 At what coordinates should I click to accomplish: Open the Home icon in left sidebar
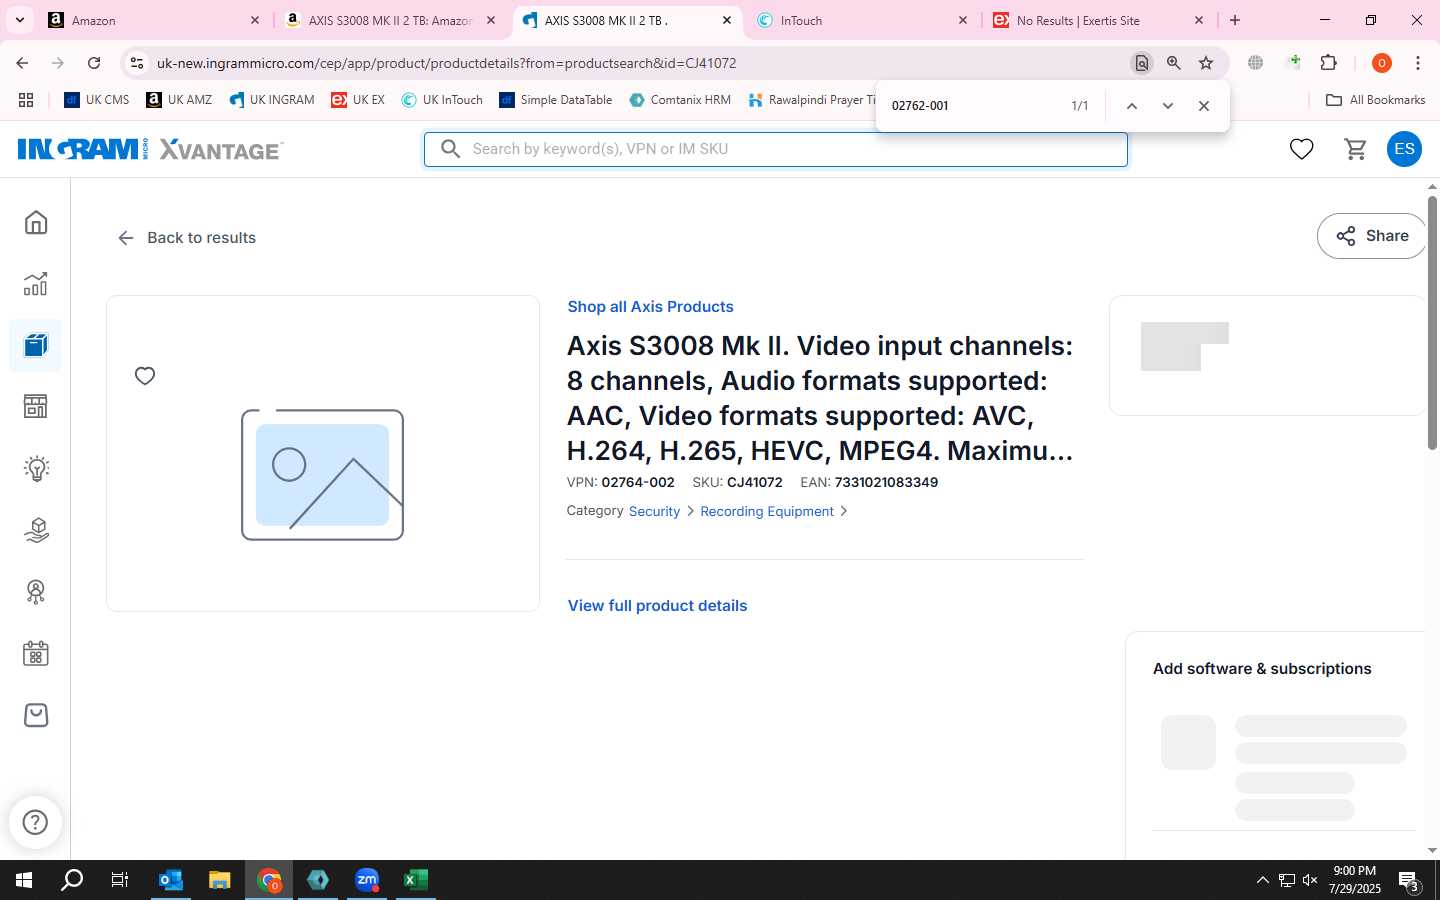click(x=36, y=222)
